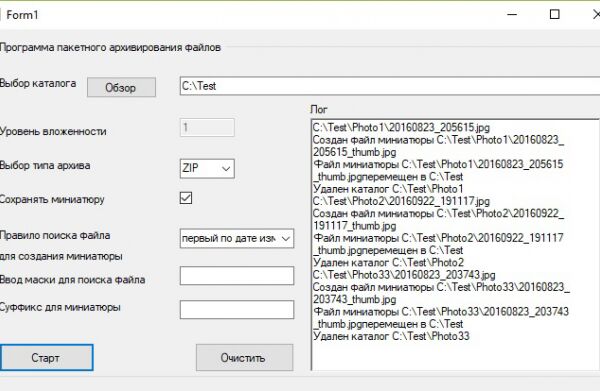Click the catalog path field containing C:\Test
600x391 pixels.
coord(390,86)
